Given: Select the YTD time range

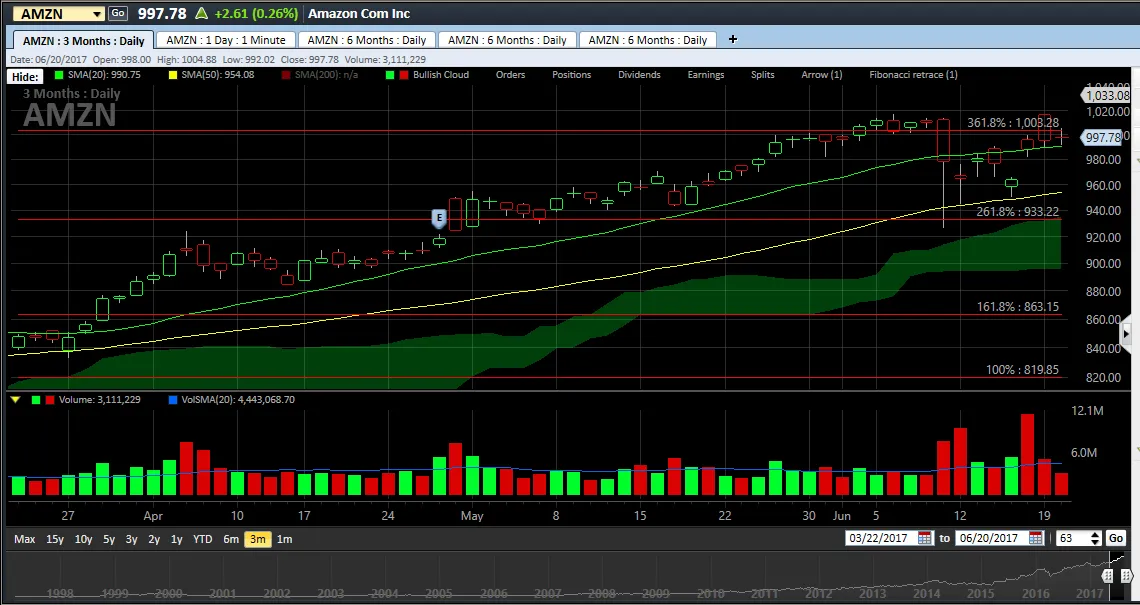Looking at the screenshot, I should 203,539.
